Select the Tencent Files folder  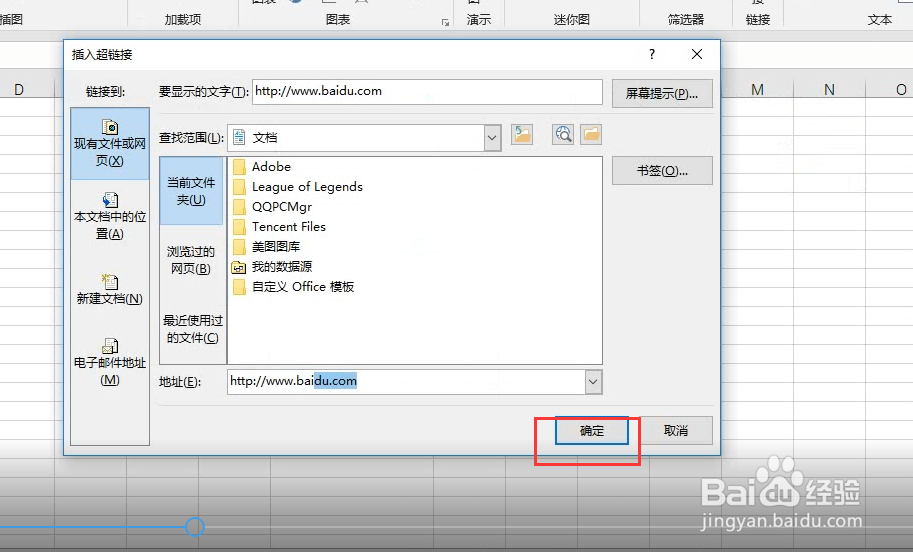pyautogui.click(x=279, y=227)
